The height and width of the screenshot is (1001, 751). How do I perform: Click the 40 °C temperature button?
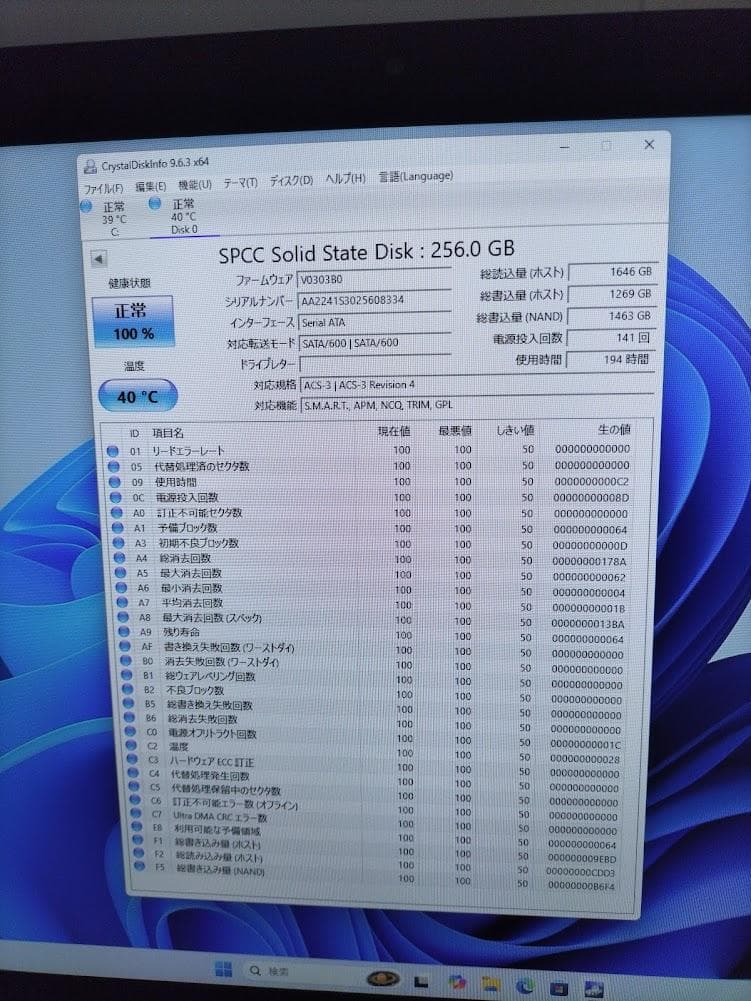[x=137, y=396]
